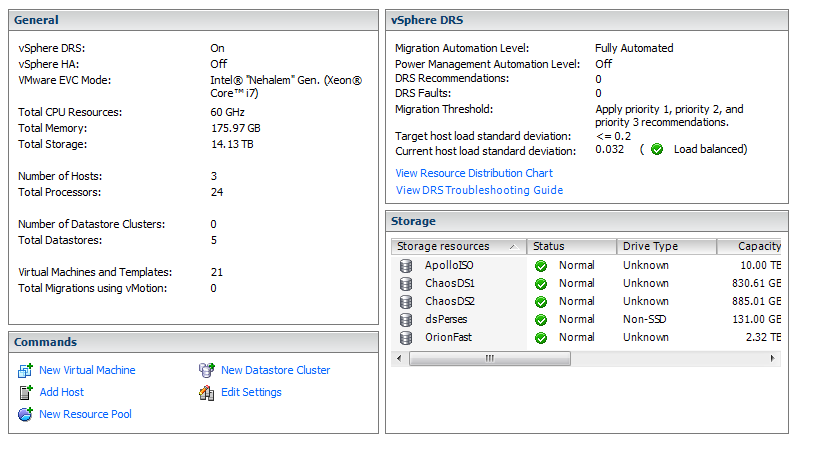Click the Add Host icon

(x=25, y=393)
